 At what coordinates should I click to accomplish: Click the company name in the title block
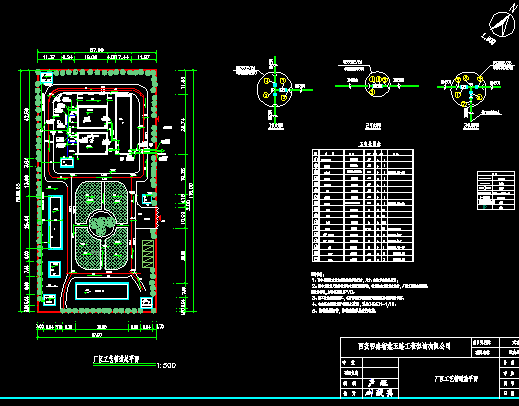point(404,346)
